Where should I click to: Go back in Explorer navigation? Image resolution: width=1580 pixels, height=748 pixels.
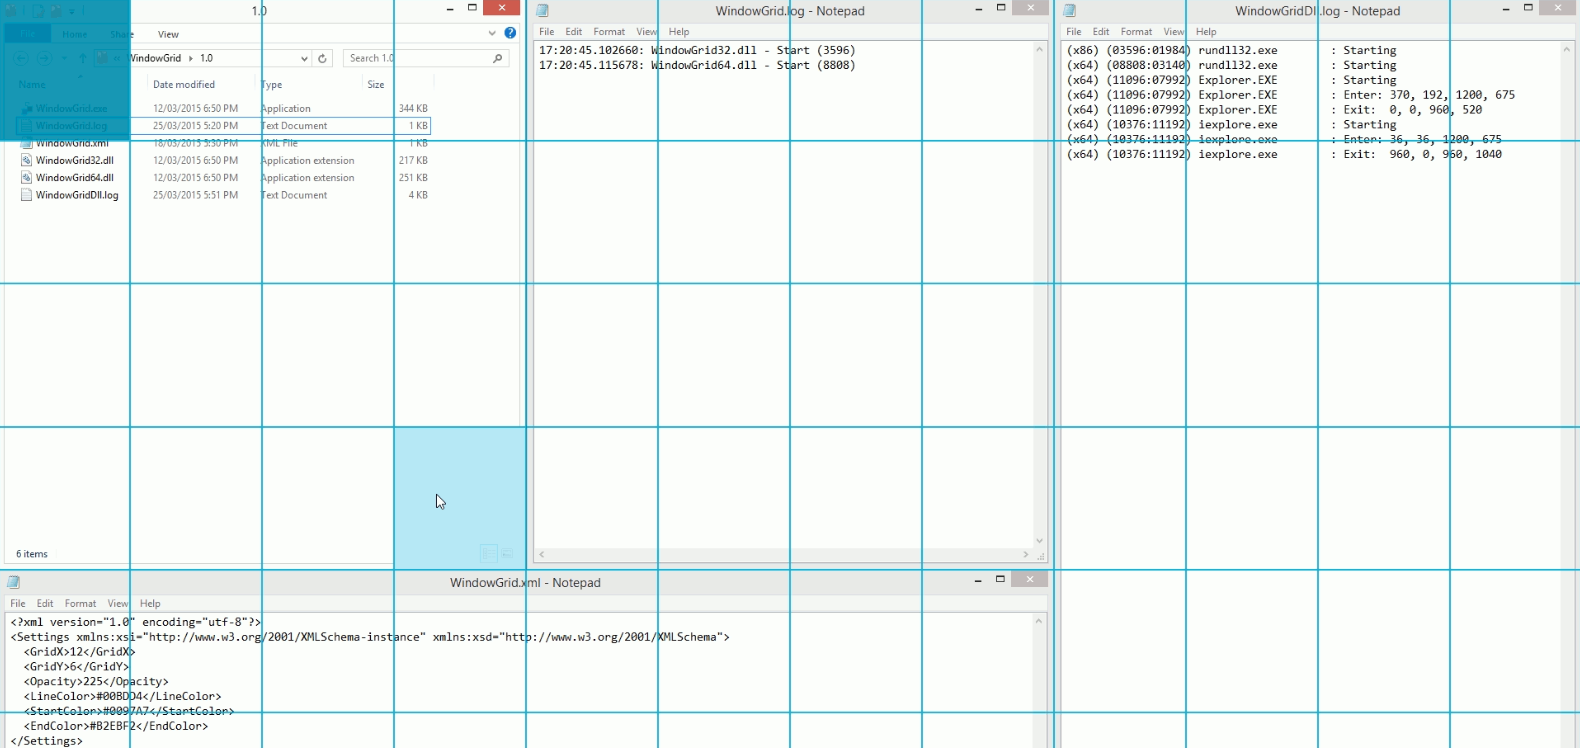[21, 58]
